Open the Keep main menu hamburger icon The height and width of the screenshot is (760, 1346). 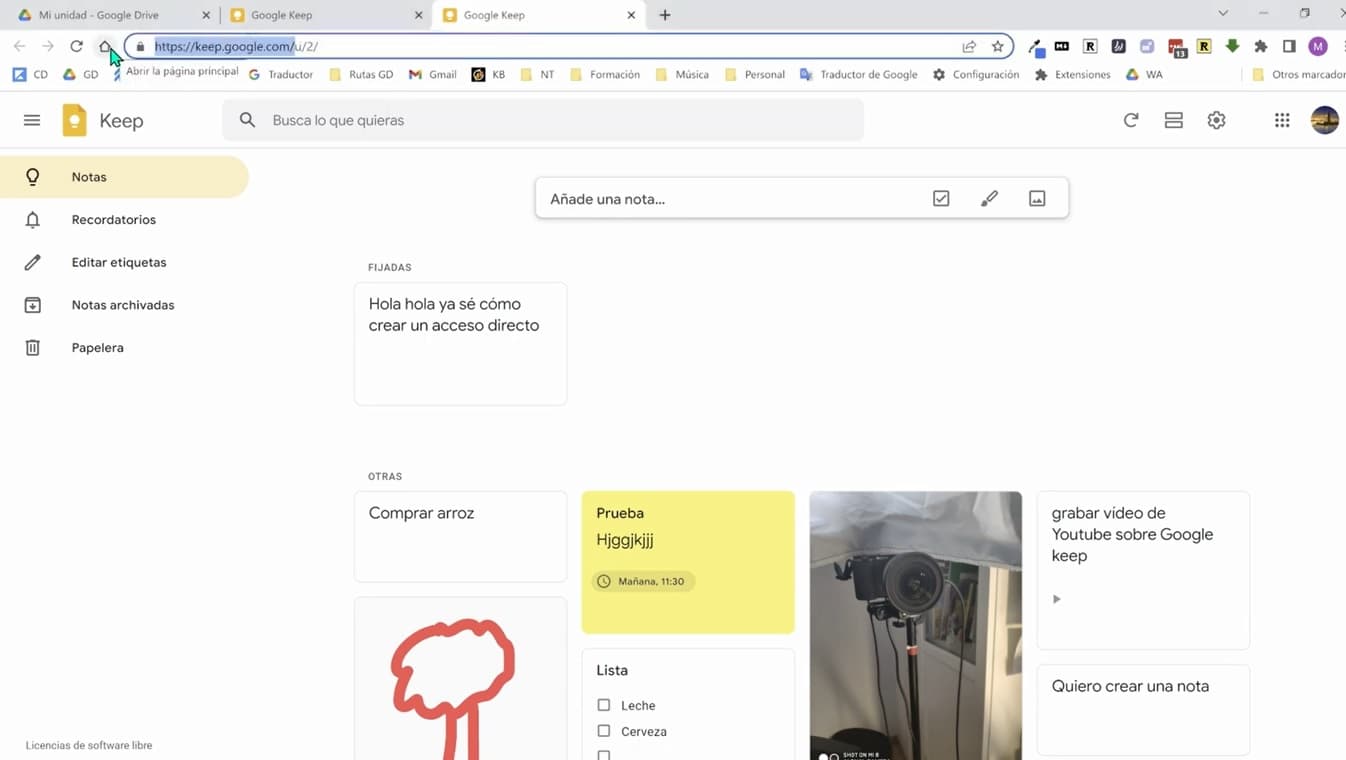click(32, 120)
